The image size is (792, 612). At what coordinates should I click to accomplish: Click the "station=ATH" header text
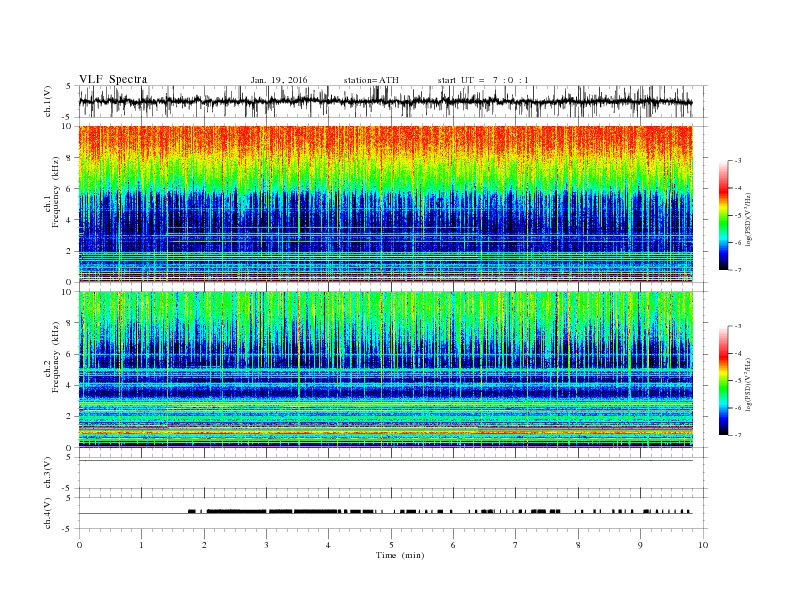[371, 80]
